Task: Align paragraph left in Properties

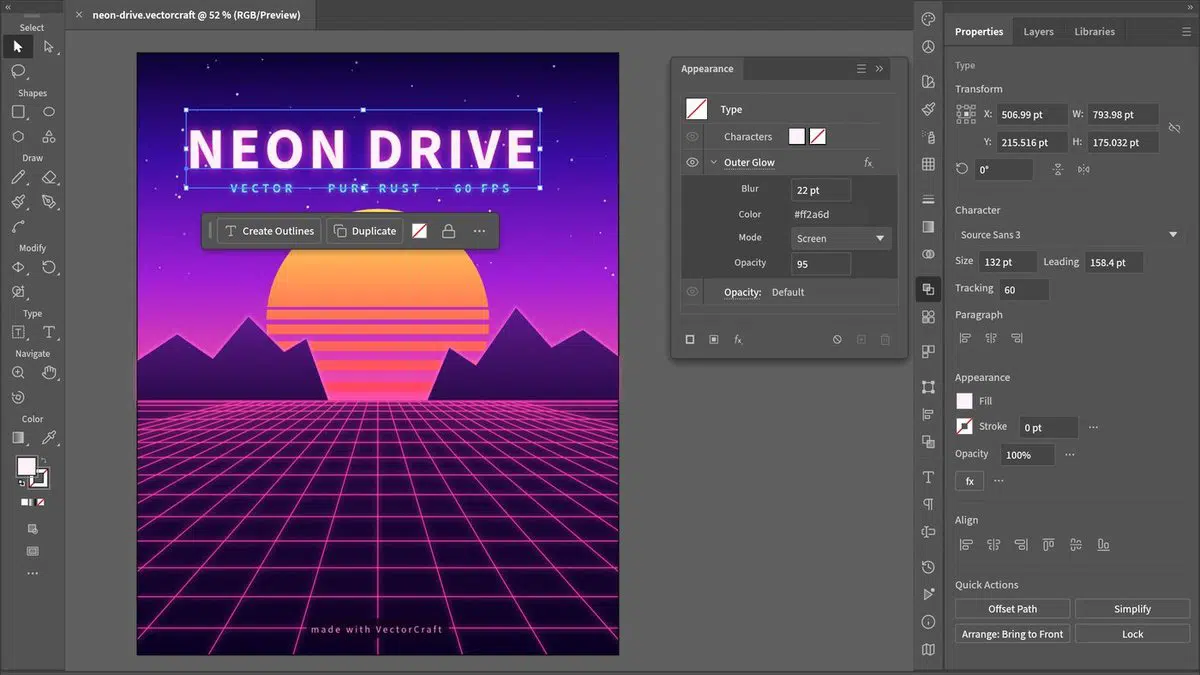Action: (965, 339)
